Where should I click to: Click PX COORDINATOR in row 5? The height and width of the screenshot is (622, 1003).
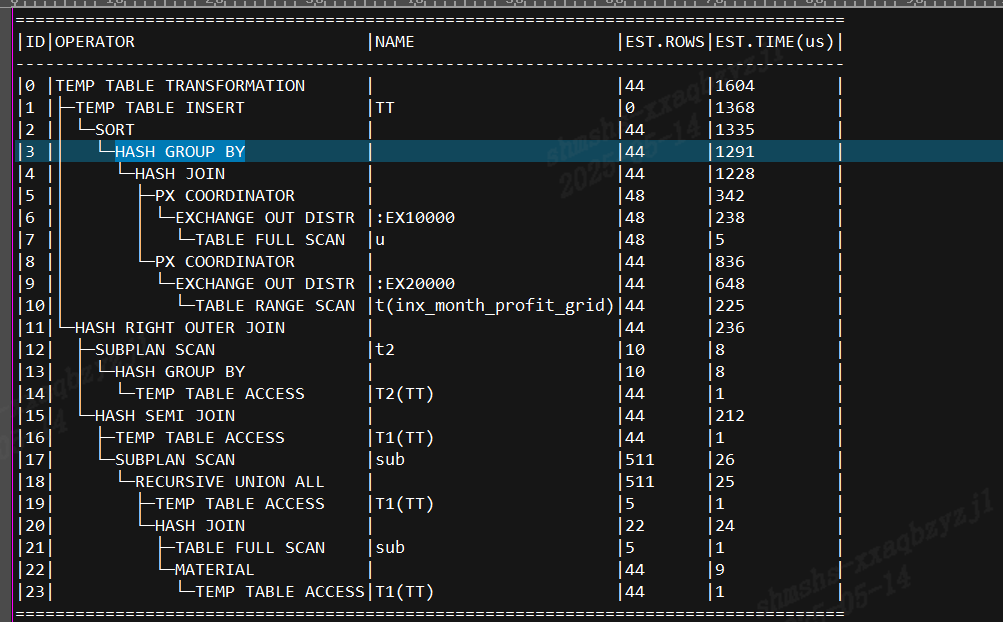(225, 195)
